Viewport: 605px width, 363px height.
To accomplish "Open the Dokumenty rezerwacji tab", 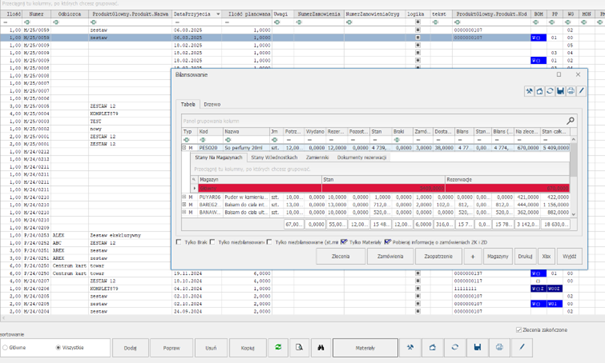I will click(362, 157).
